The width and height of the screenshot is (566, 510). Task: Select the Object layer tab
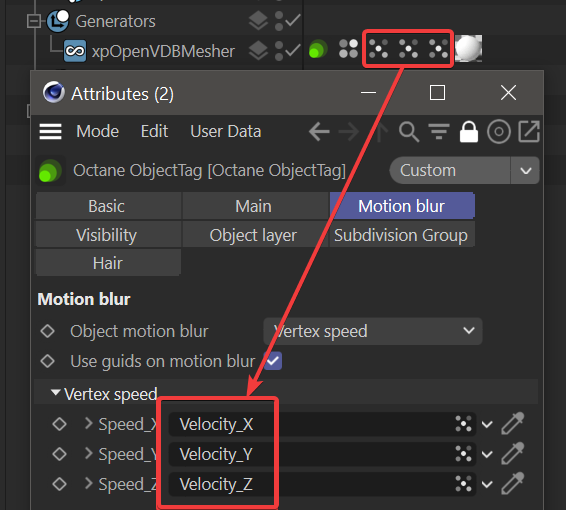253,235
